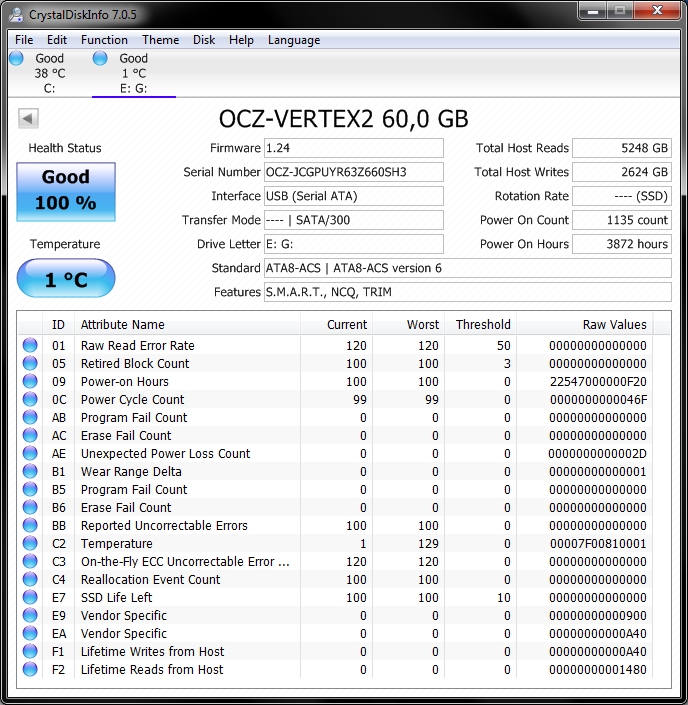688x705 pixels.
Task: Click status orb for Power-on Hours row
Action: point(30,381)
